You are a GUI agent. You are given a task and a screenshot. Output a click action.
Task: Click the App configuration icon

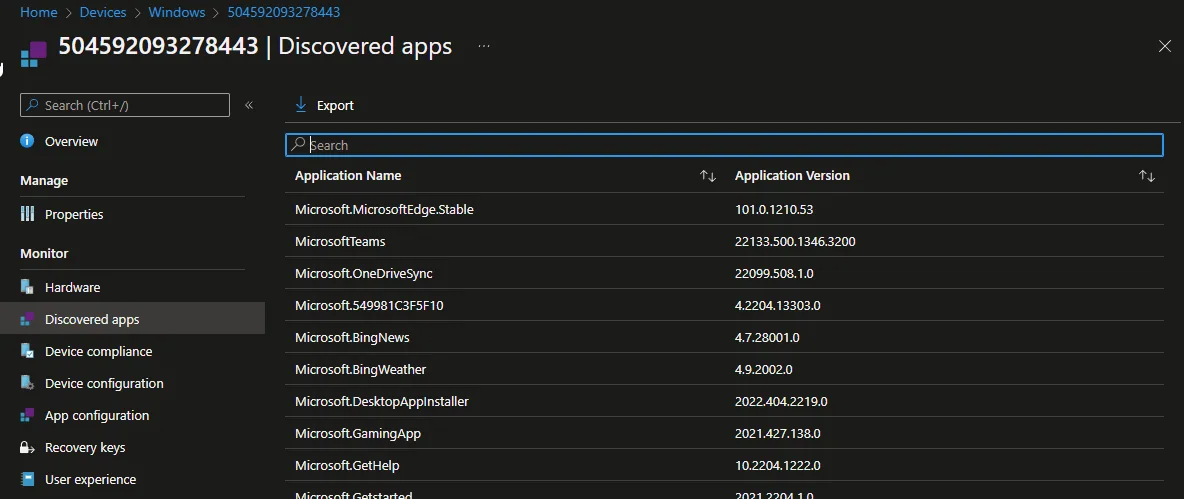coord(27,415)
